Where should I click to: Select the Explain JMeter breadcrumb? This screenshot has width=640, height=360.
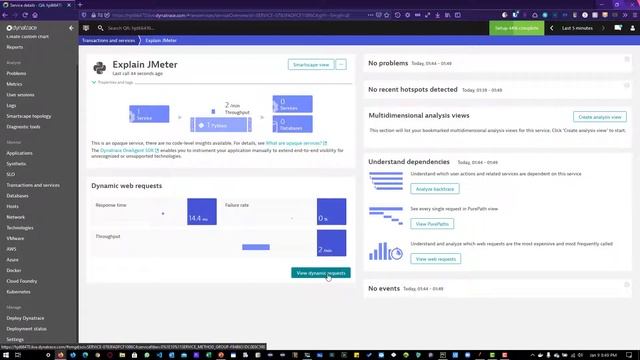point(161,40)
